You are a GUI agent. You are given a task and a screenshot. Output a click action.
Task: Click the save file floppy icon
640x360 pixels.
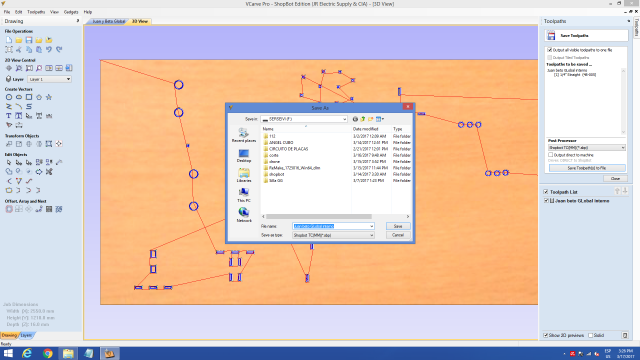point(29,40)
